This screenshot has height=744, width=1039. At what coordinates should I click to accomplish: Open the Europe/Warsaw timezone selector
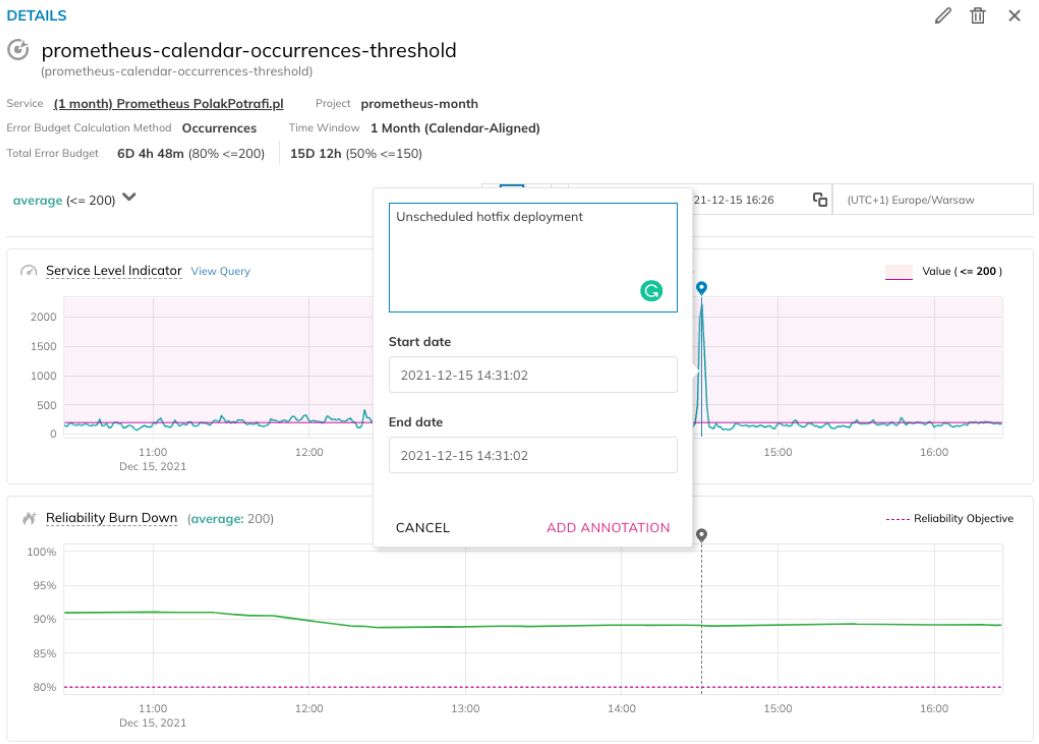click(932, 200)
